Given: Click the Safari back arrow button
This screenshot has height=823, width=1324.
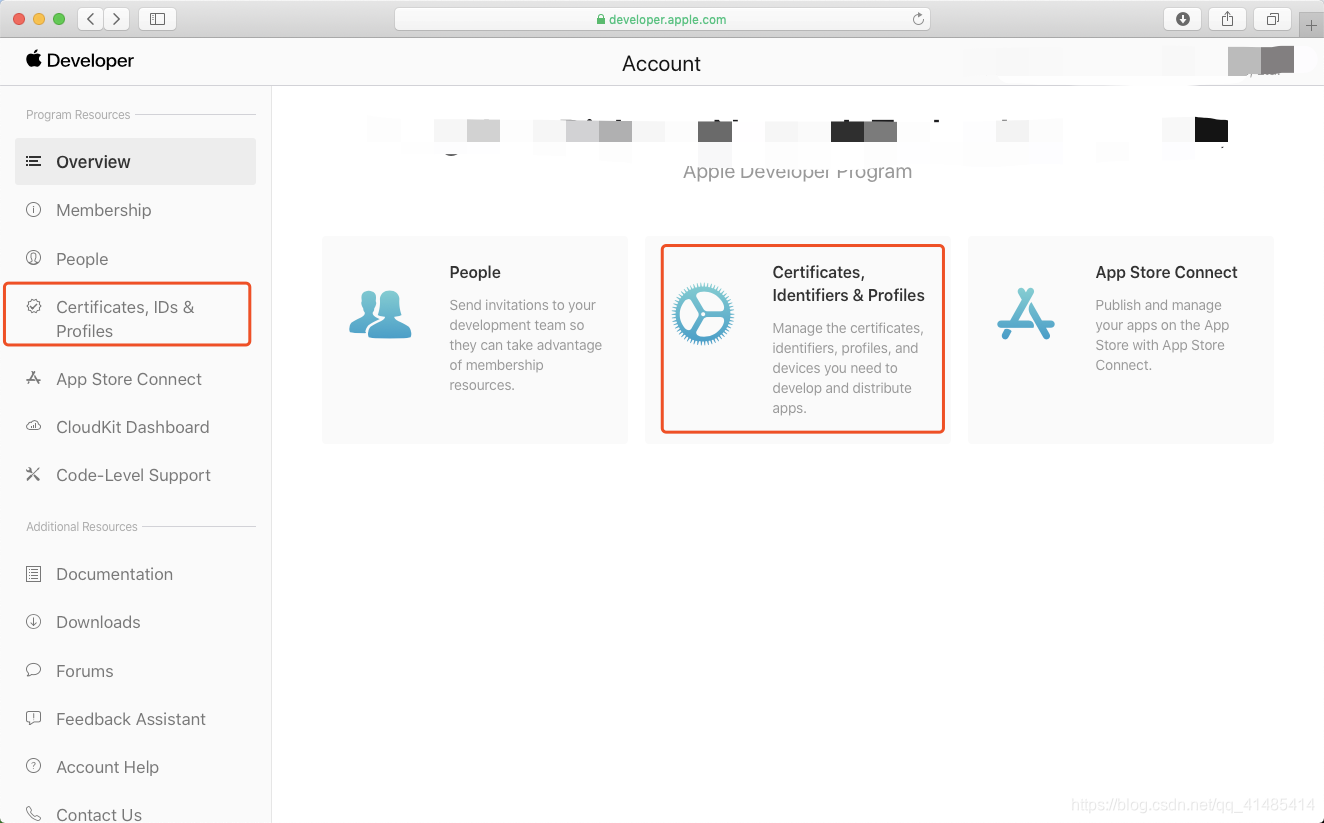Looking at the screenshot, I should (91, 19).
